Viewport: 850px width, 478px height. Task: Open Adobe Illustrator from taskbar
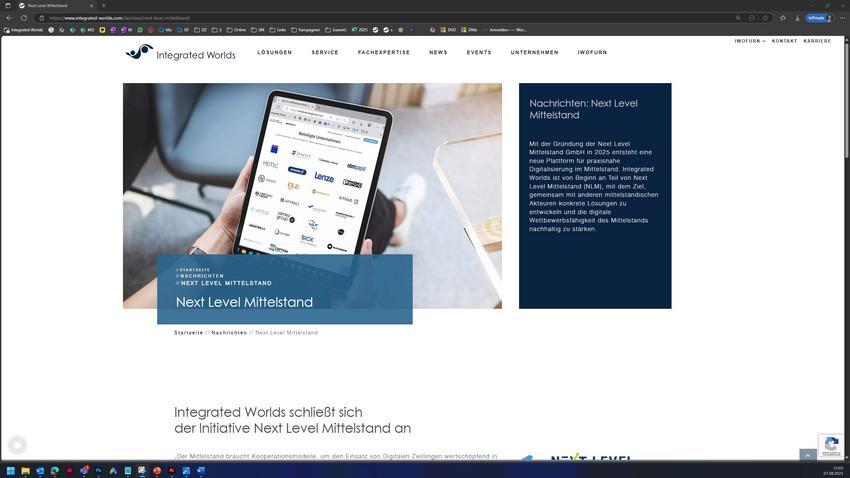(x=171, y=470)
